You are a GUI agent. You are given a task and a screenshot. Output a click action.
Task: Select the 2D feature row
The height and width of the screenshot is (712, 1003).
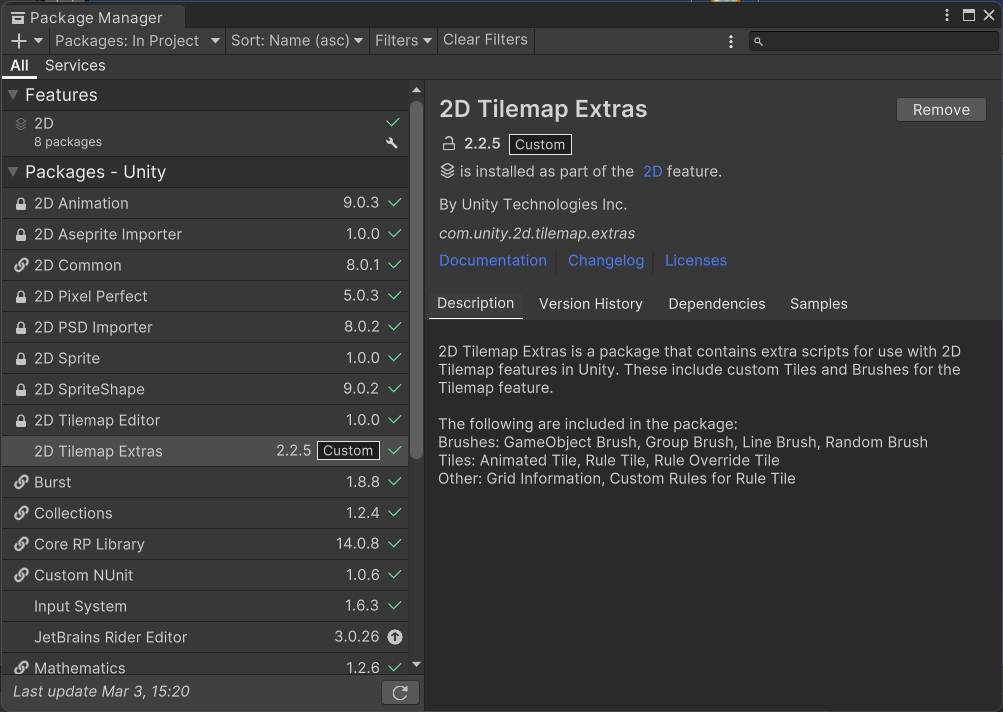coord(205,133)
